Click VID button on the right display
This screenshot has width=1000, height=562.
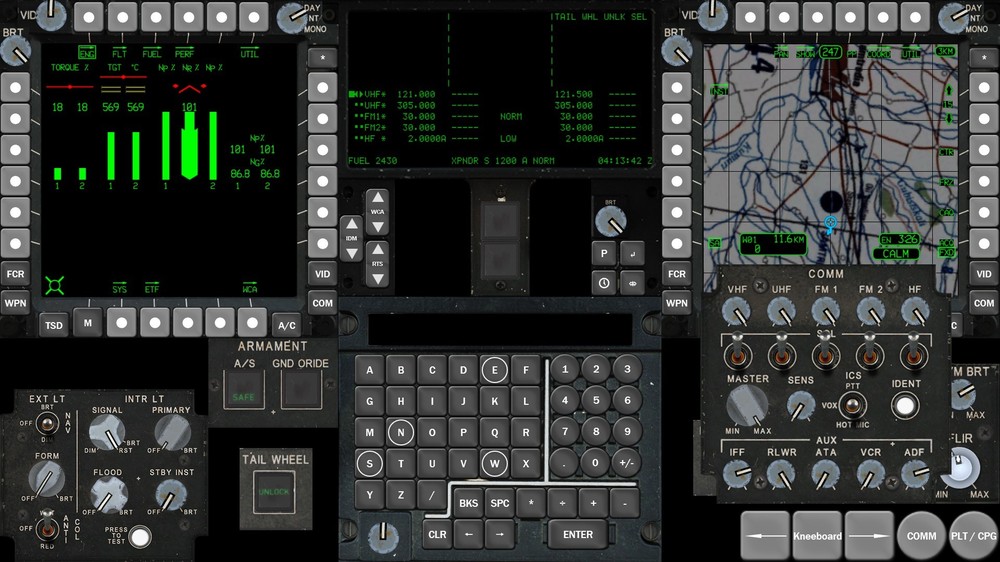tap(983, 274)
